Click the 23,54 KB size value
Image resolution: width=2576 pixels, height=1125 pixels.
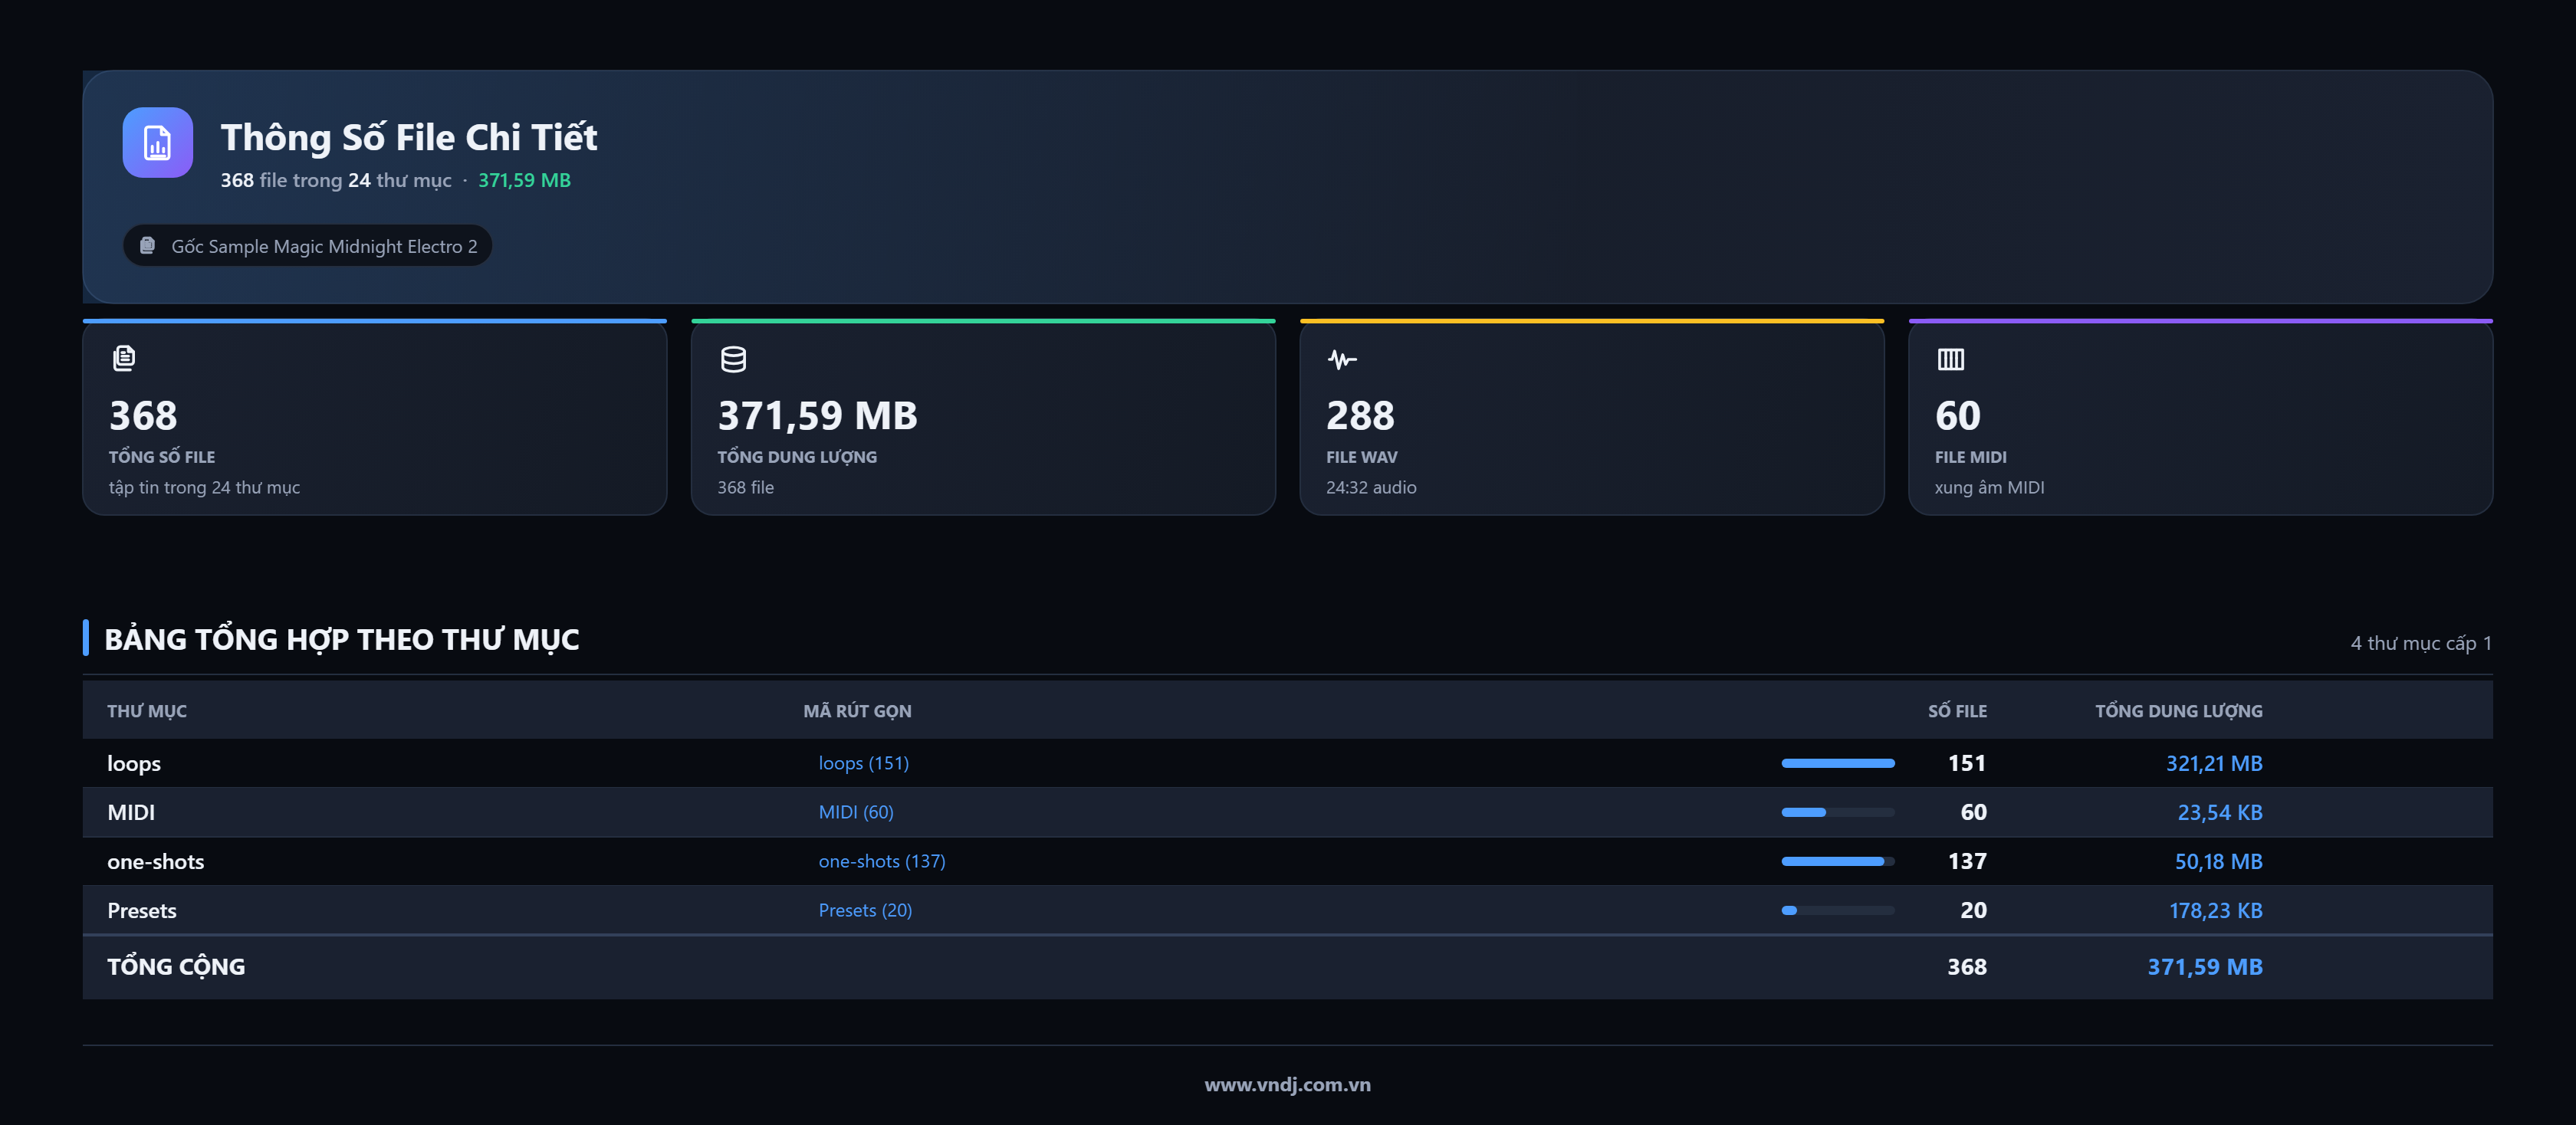(2219, 812)
